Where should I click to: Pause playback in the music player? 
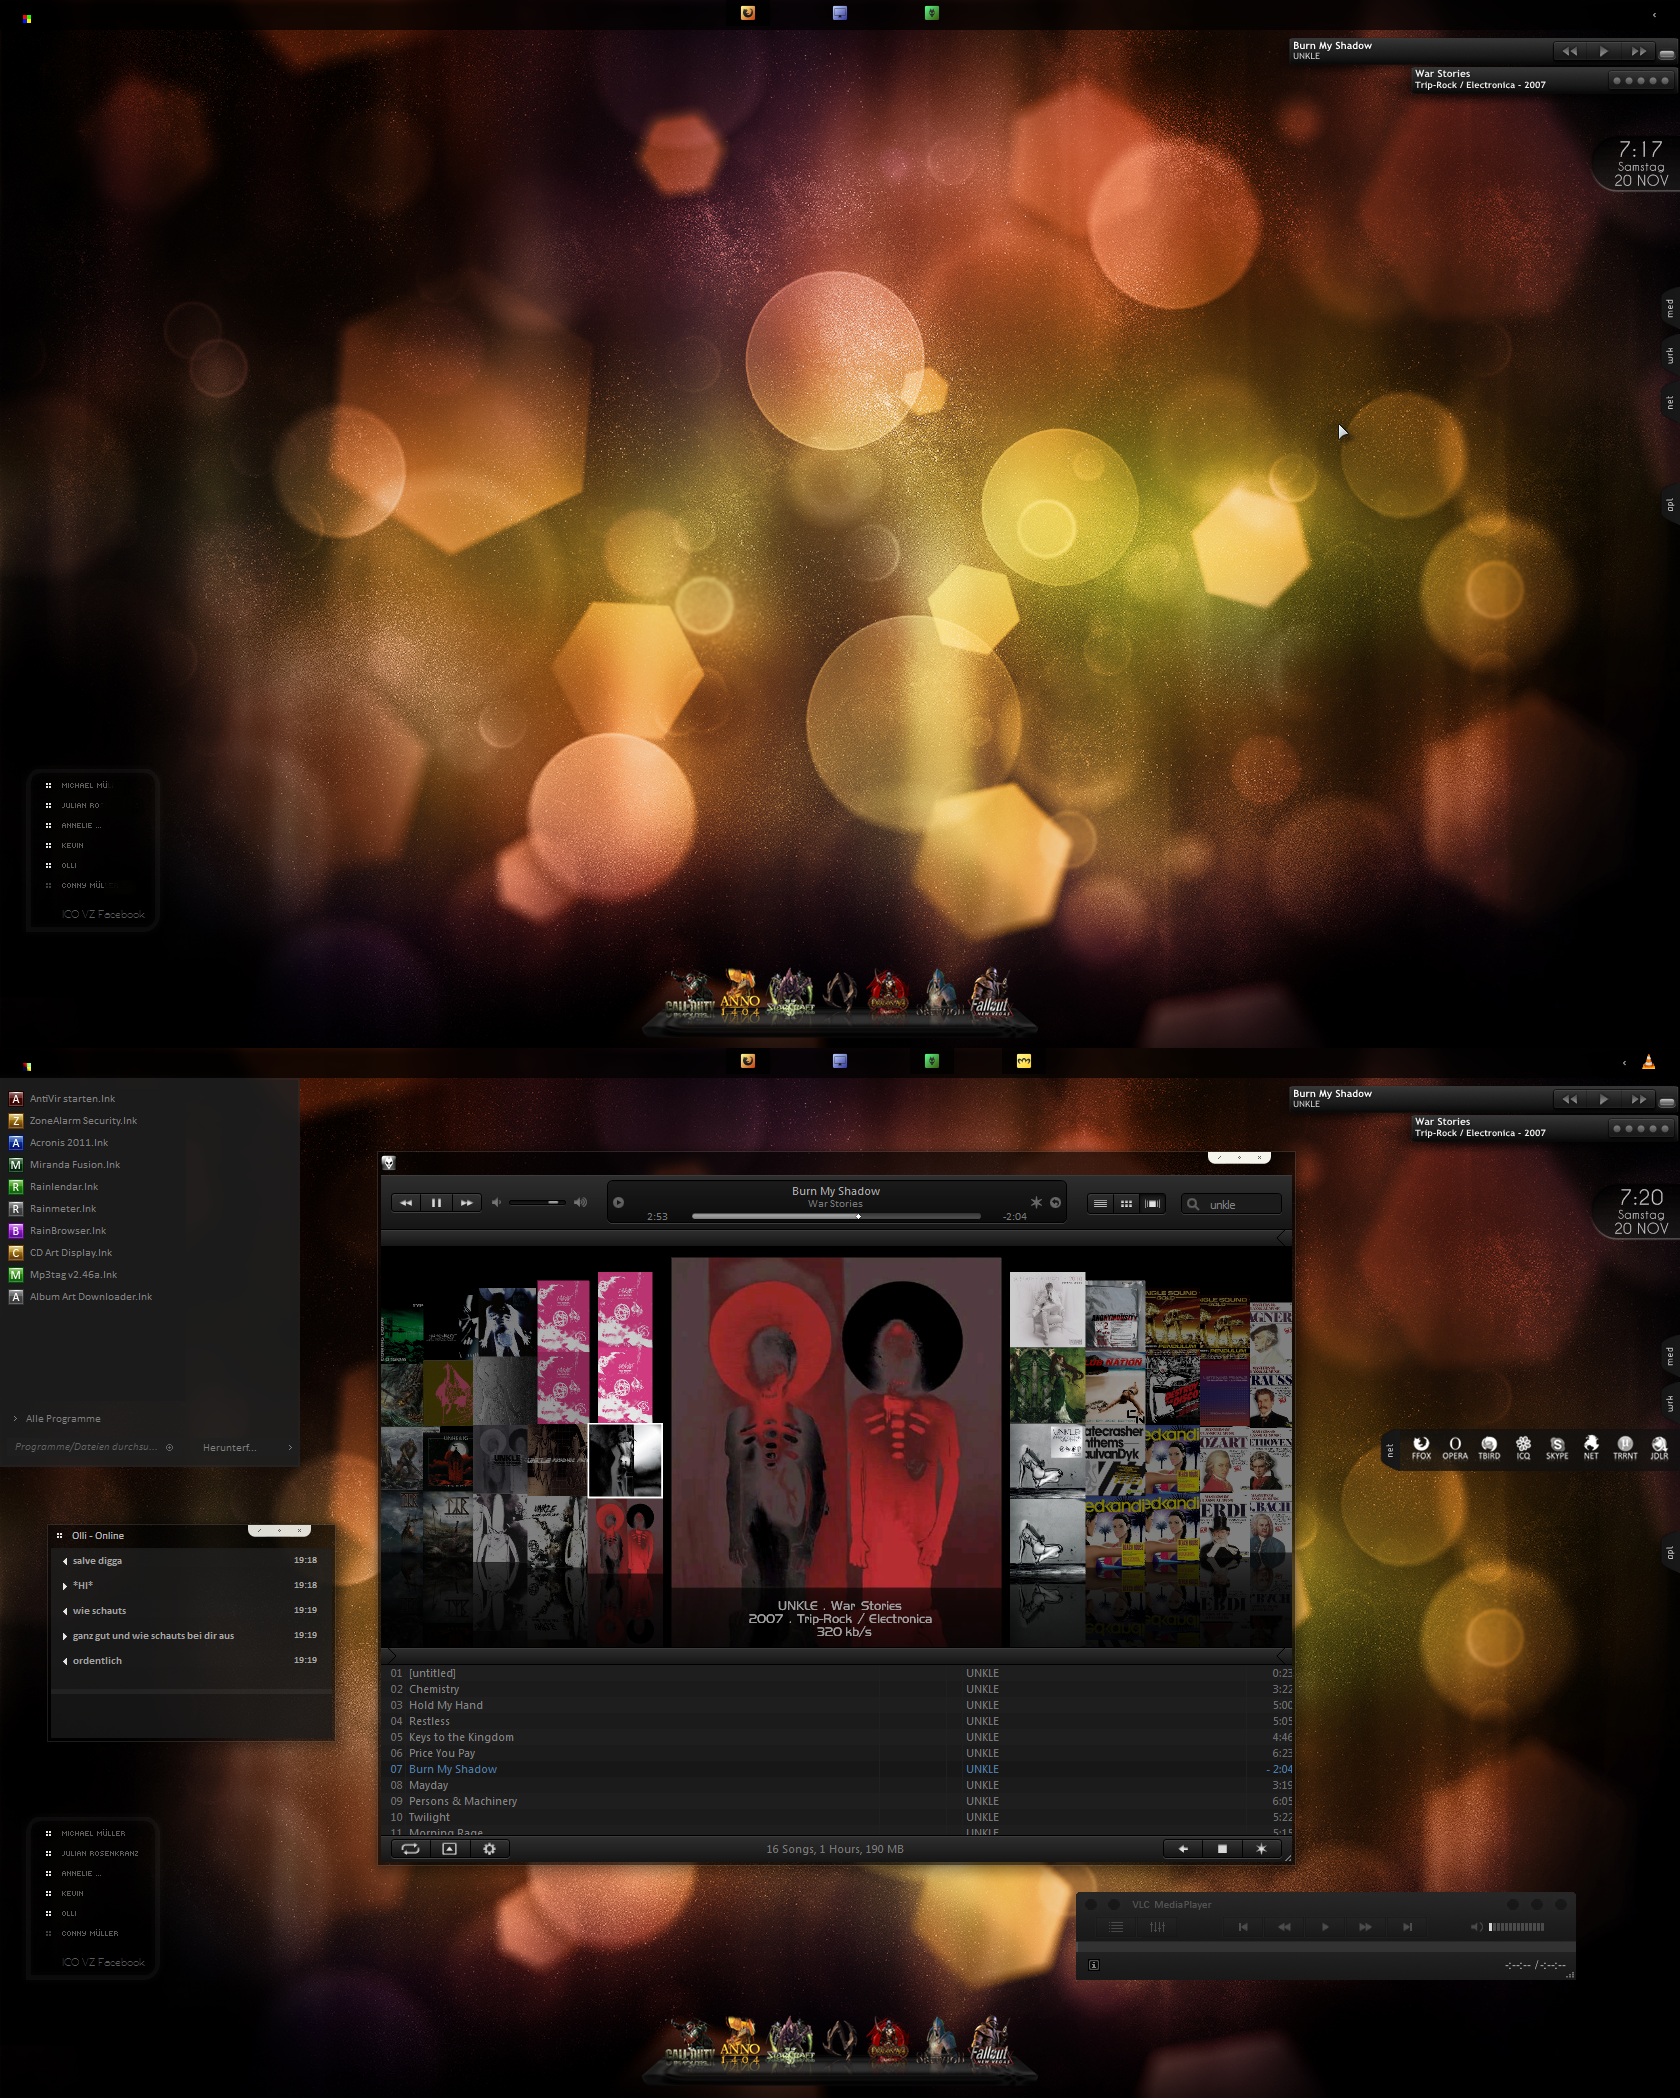click(x=436, y=1203)
